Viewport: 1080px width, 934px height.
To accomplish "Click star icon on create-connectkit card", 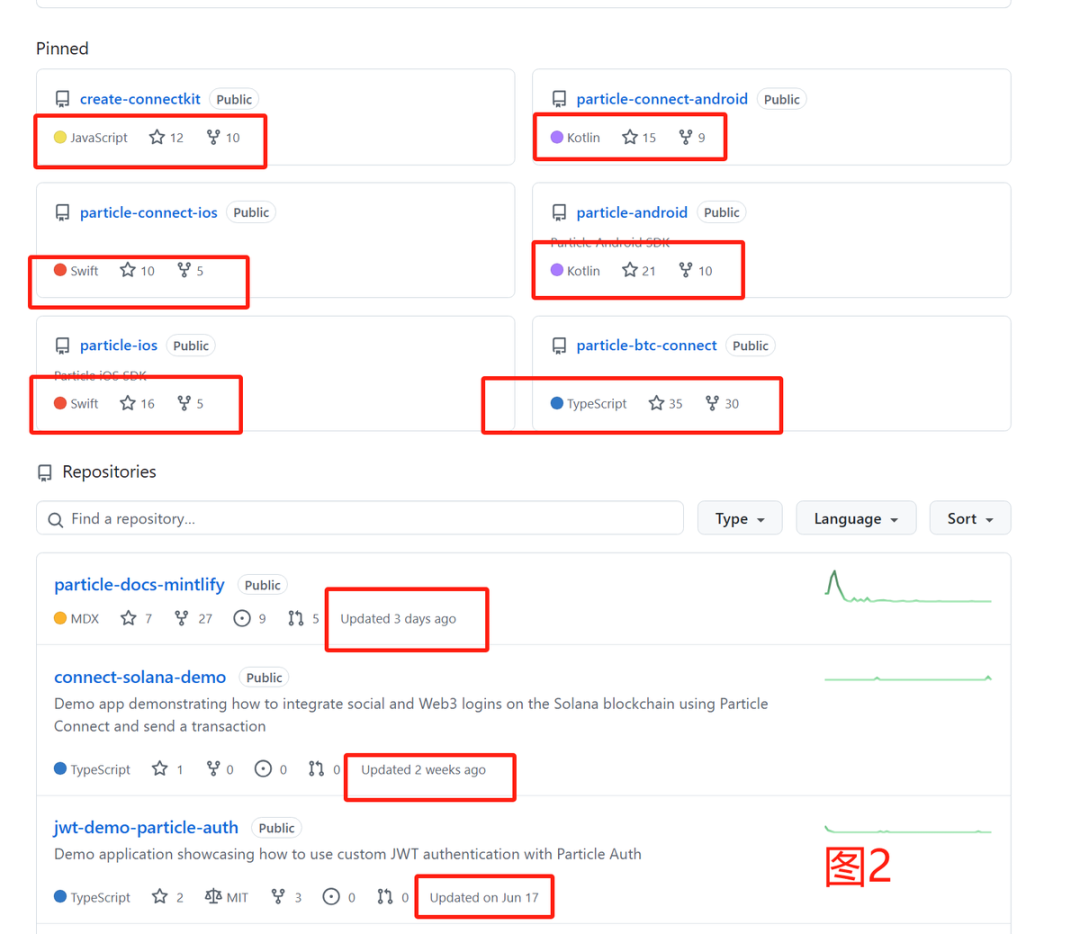I will pyautogui.click(x=157, y=137).
